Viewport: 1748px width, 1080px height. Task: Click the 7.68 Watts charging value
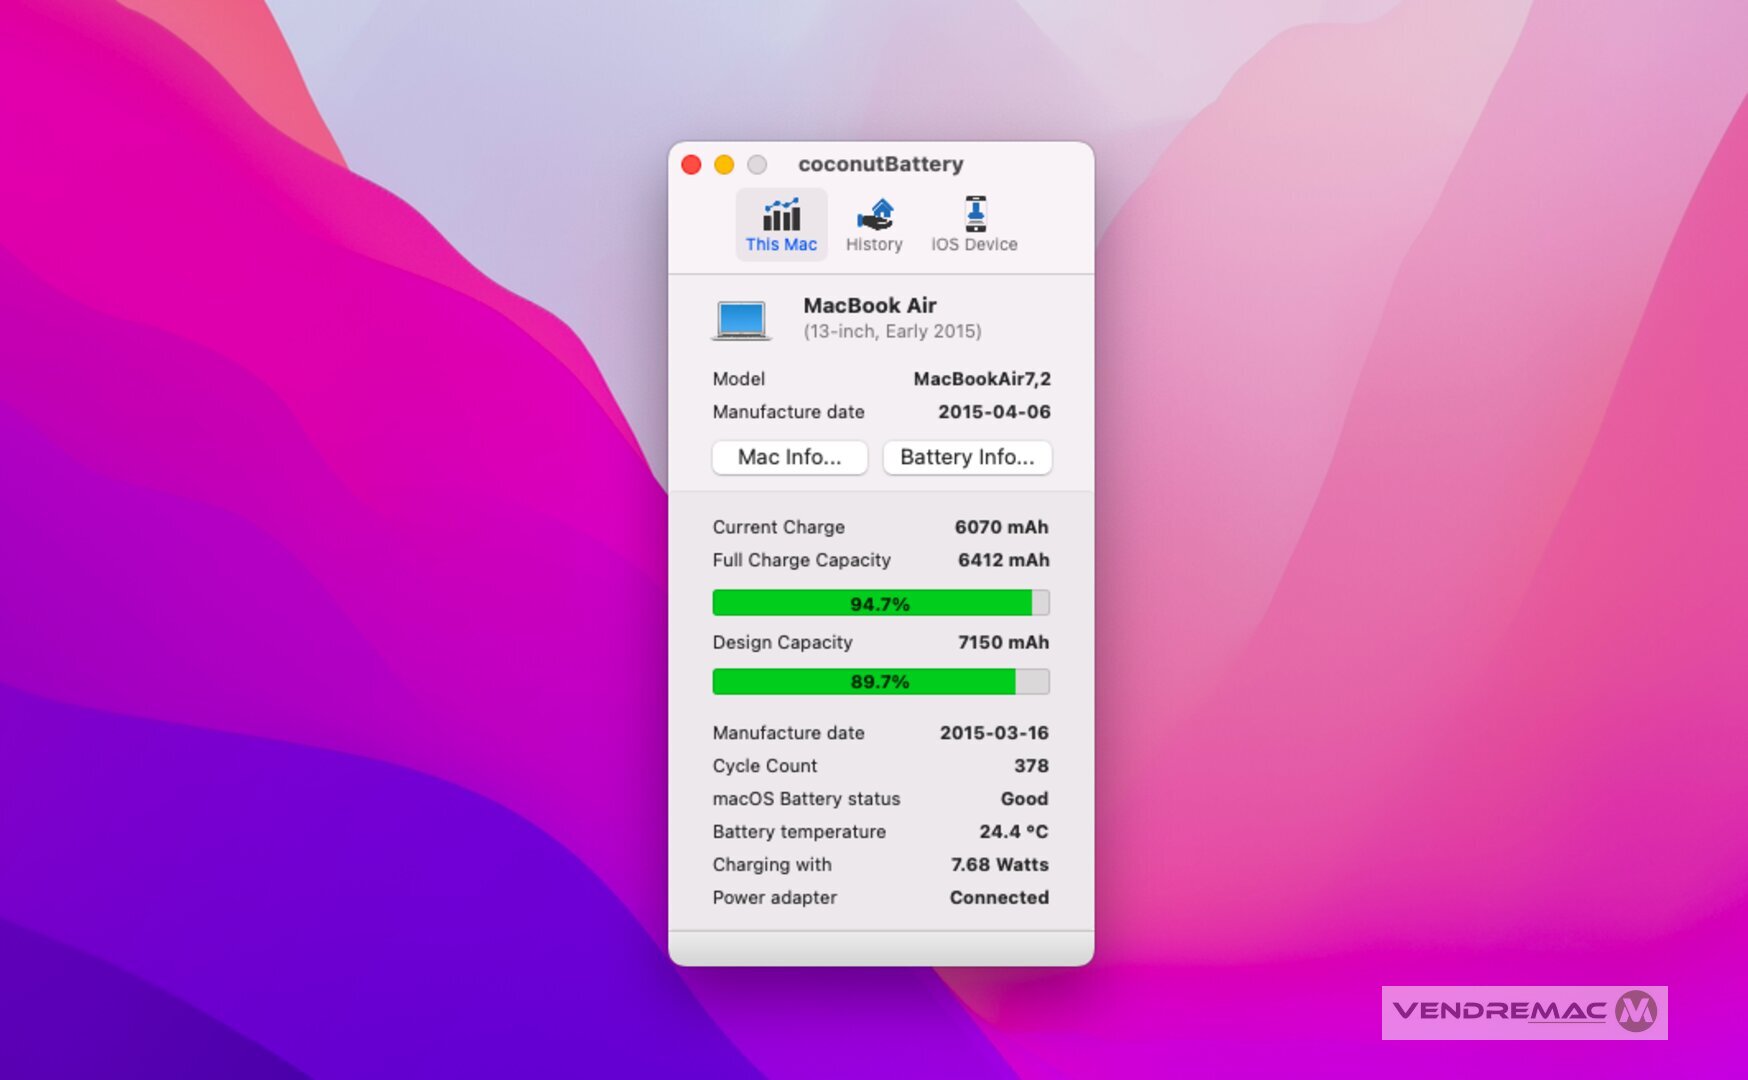(x=999, y=865)
